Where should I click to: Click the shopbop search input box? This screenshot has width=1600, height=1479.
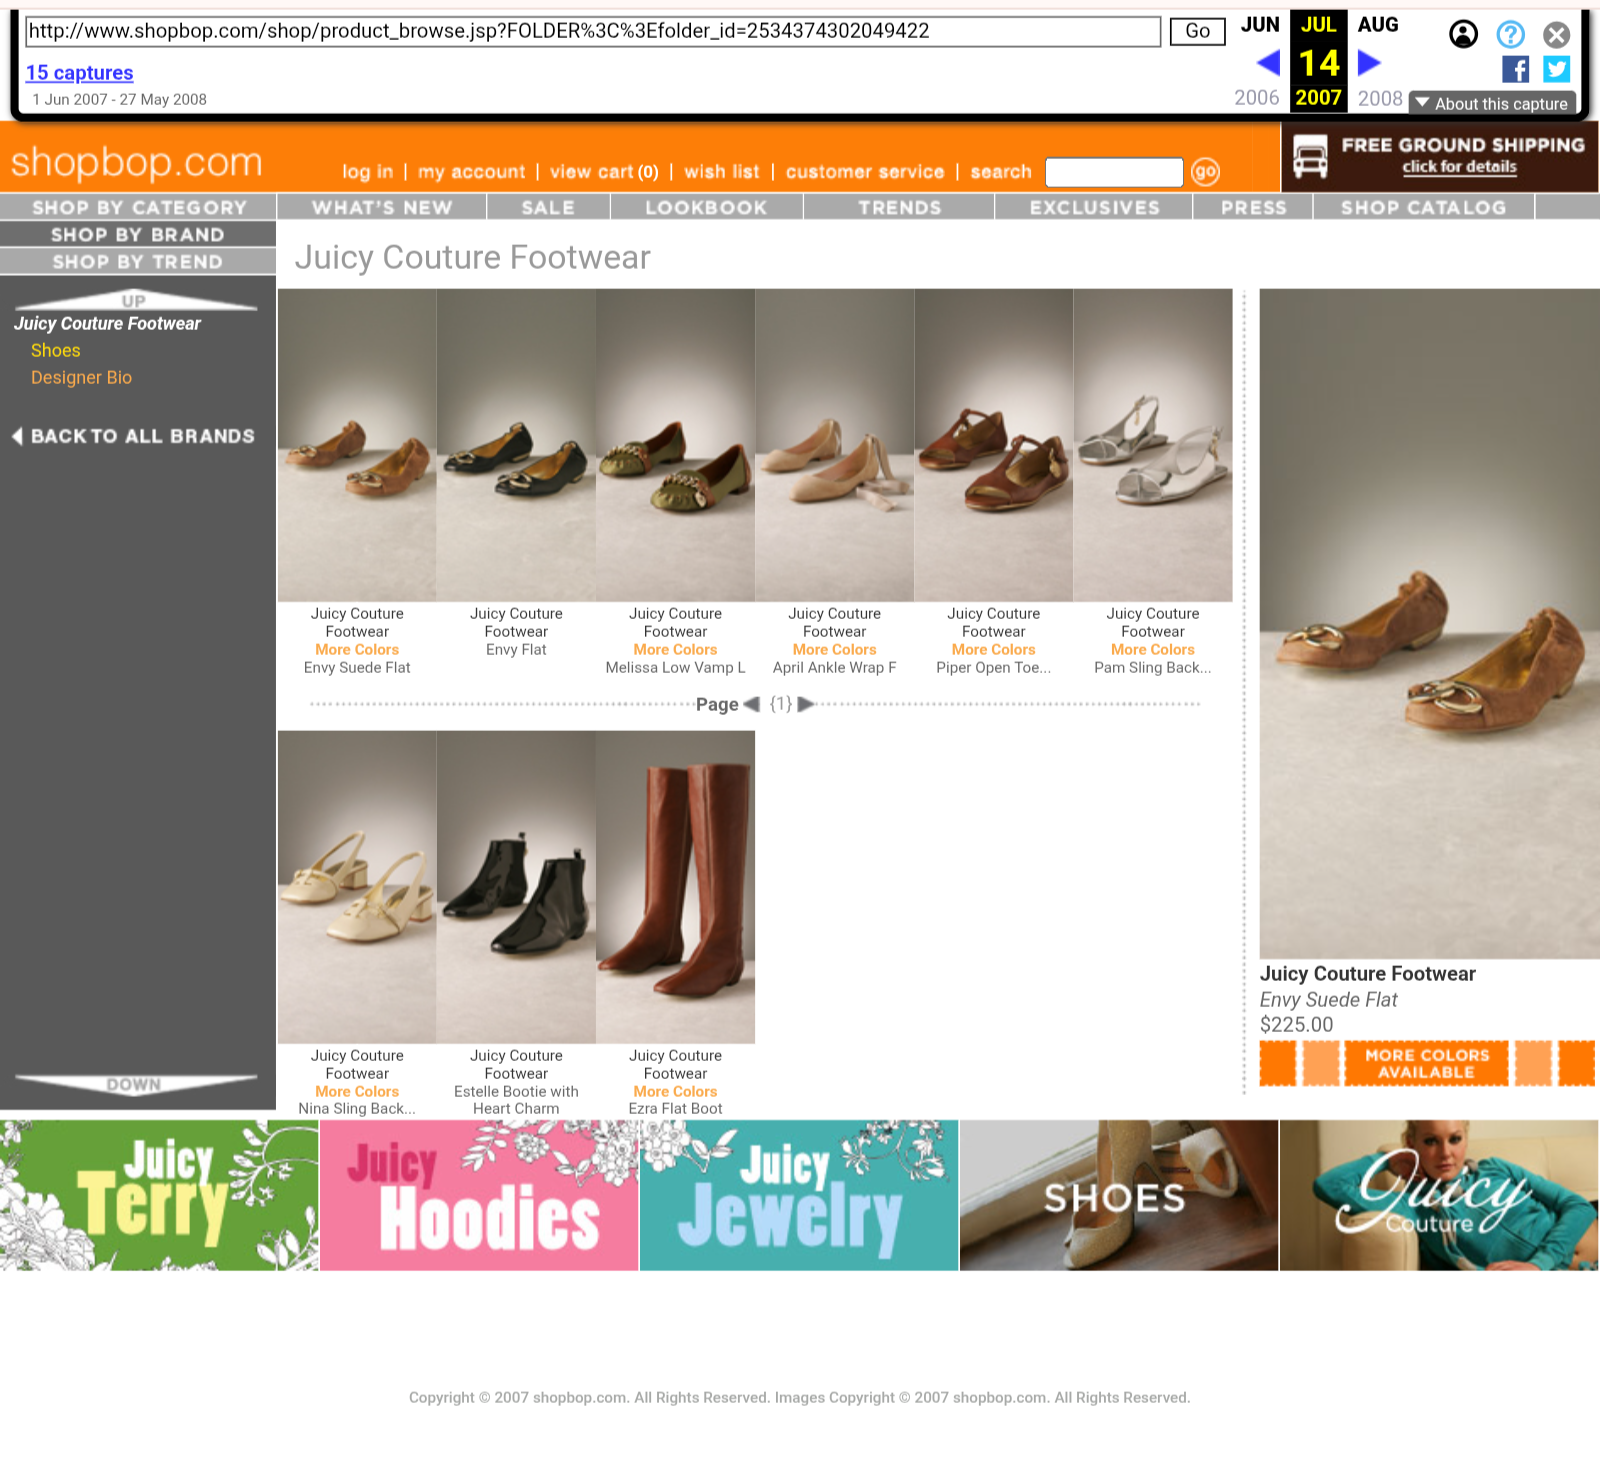point(1114,172)
